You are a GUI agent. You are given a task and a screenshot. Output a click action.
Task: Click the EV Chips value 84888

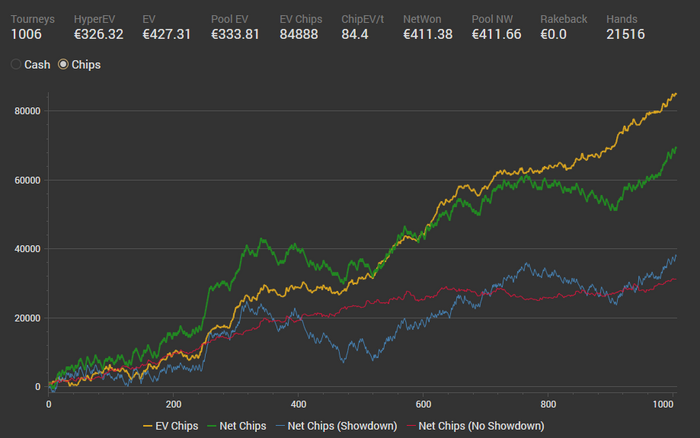[299, 34]
